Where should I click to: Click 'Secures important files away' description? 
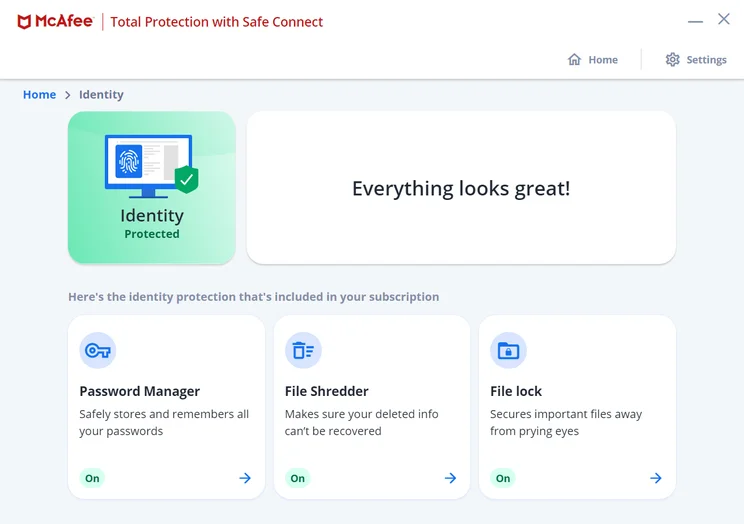click(566, 414)
